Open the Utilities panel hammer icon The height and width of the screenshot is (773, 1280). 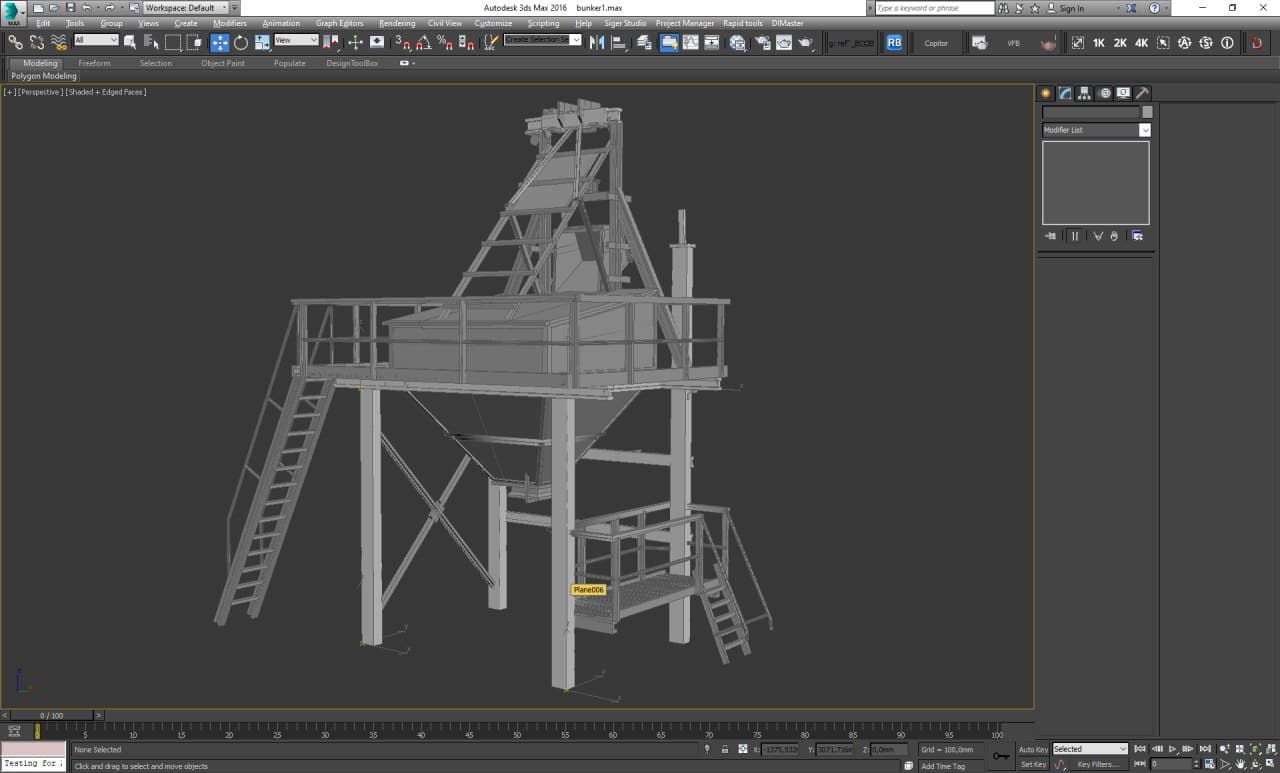point(1142,93)
